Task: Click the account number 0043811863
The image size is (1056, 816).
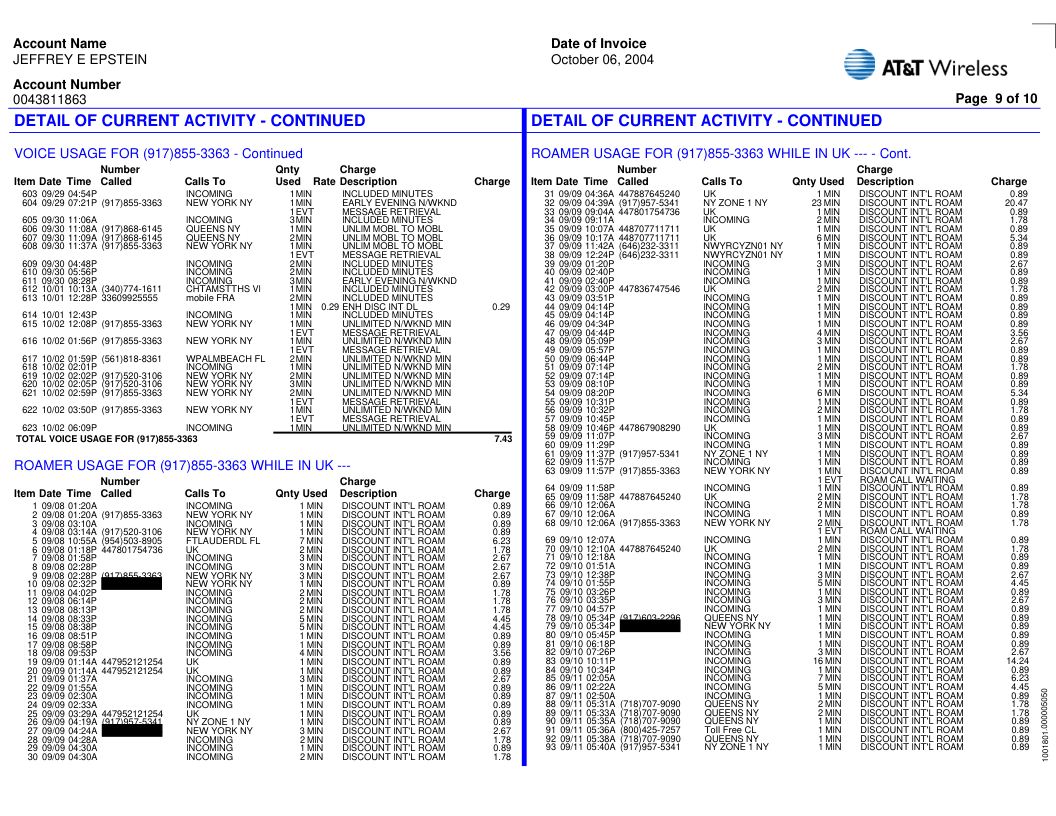Action: (x=50, y=100)
